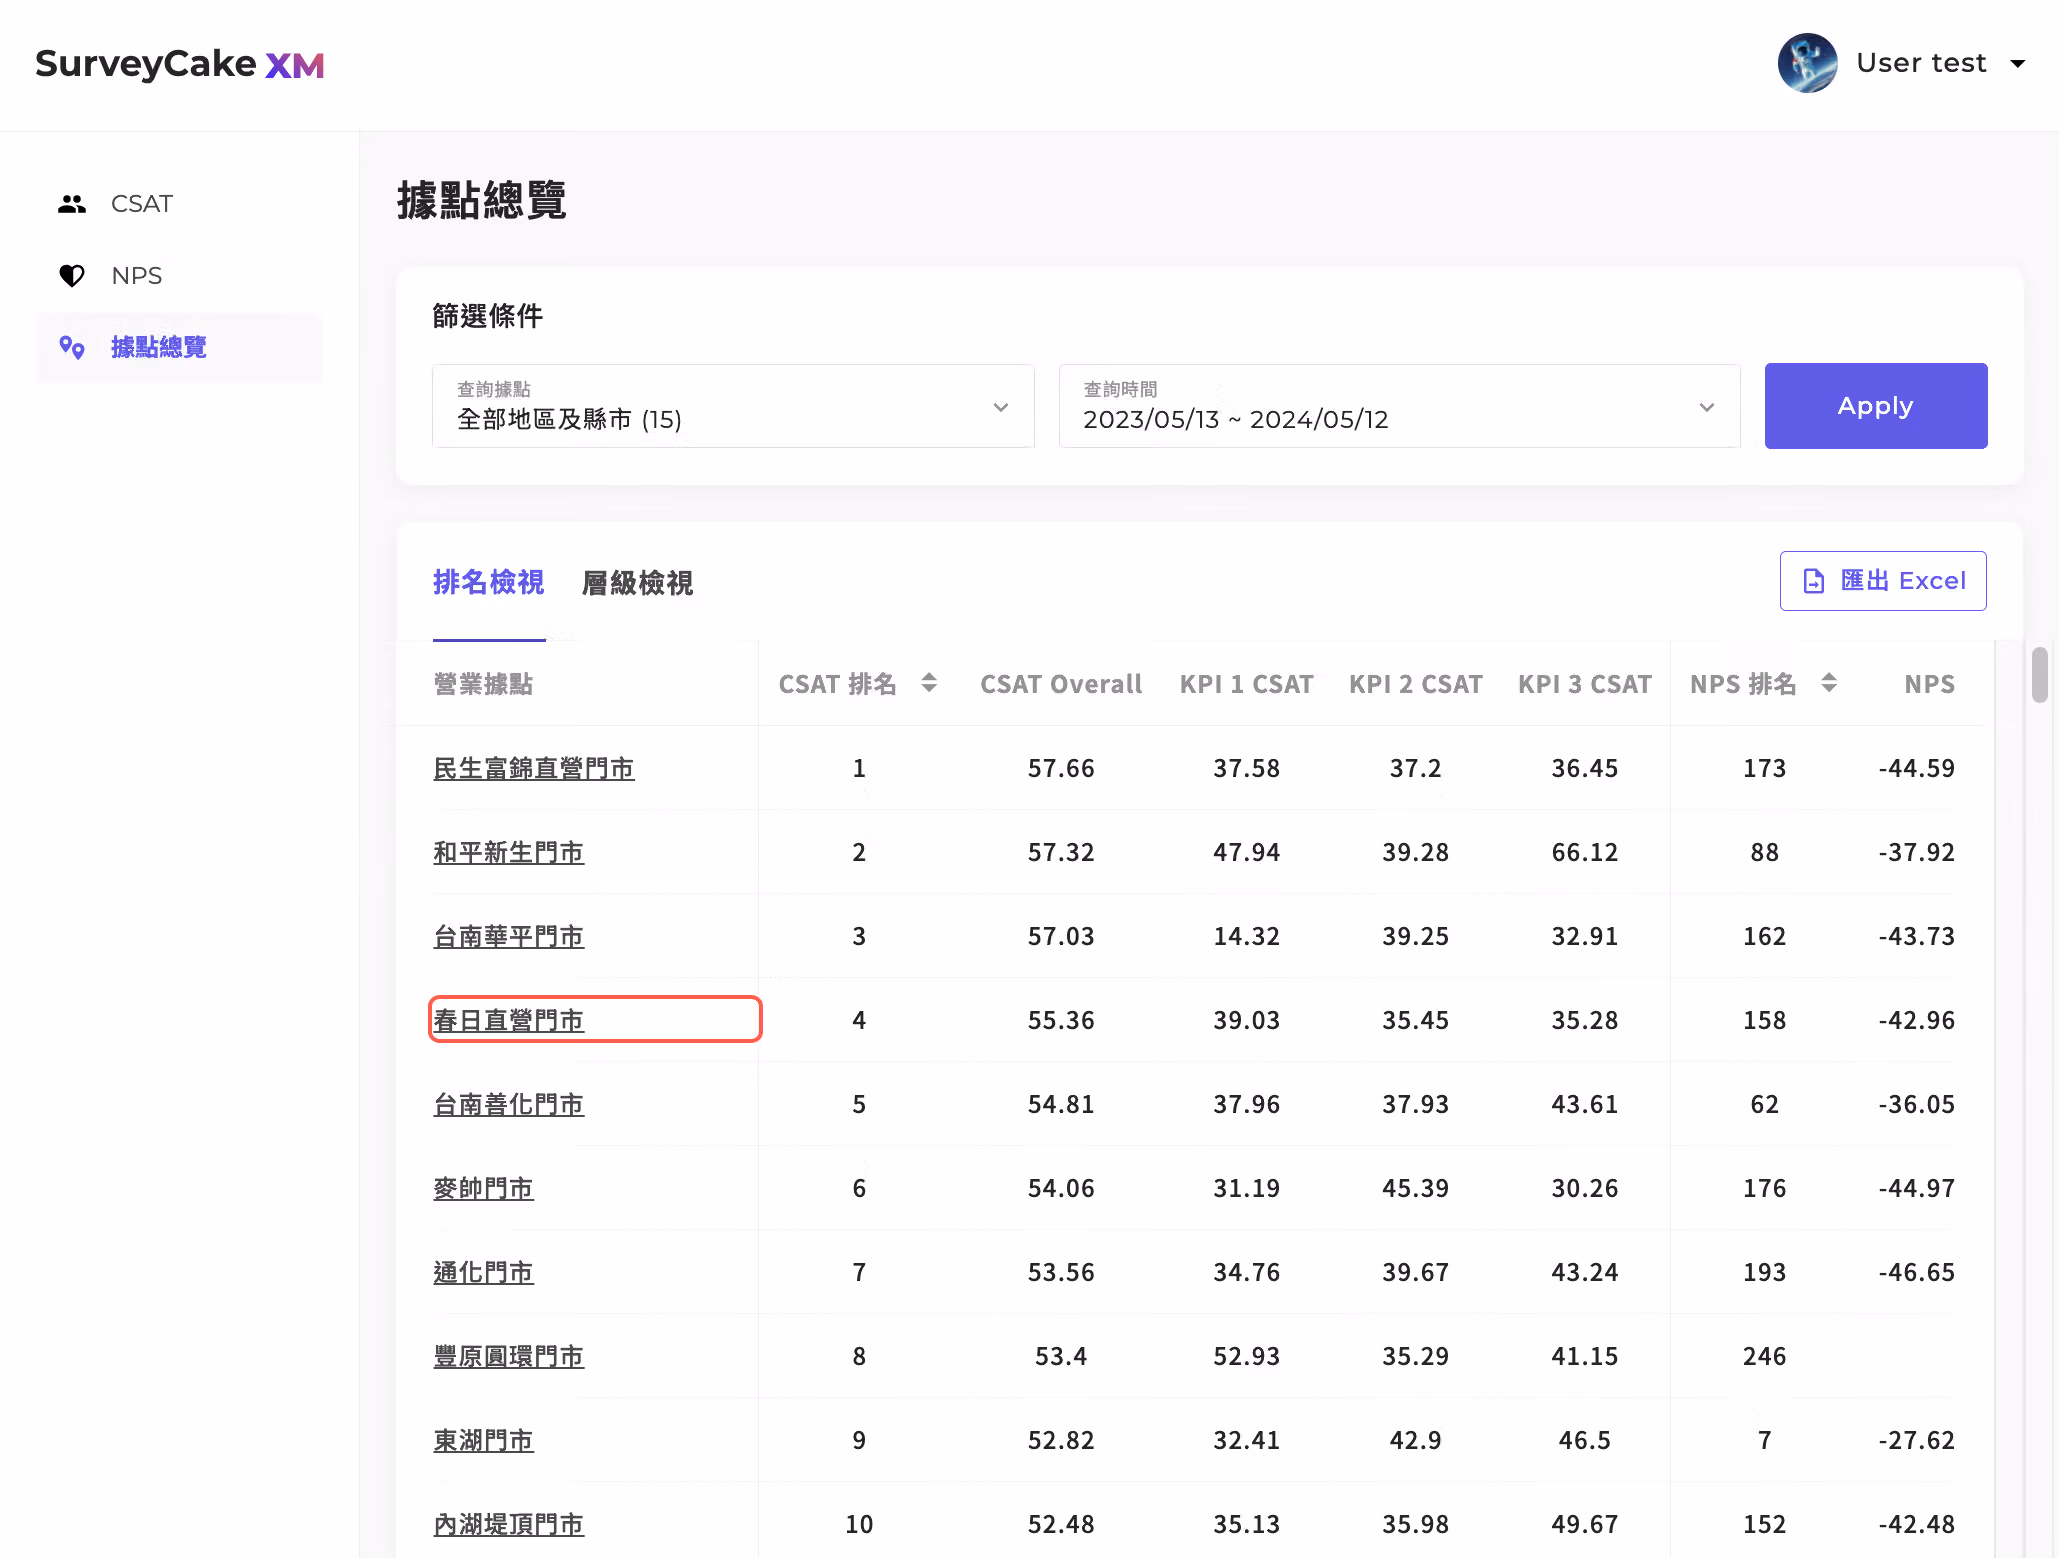Click the 營業據點 column header
The width and height of the screenshot is (2059, 1558).
click(484, 684)
